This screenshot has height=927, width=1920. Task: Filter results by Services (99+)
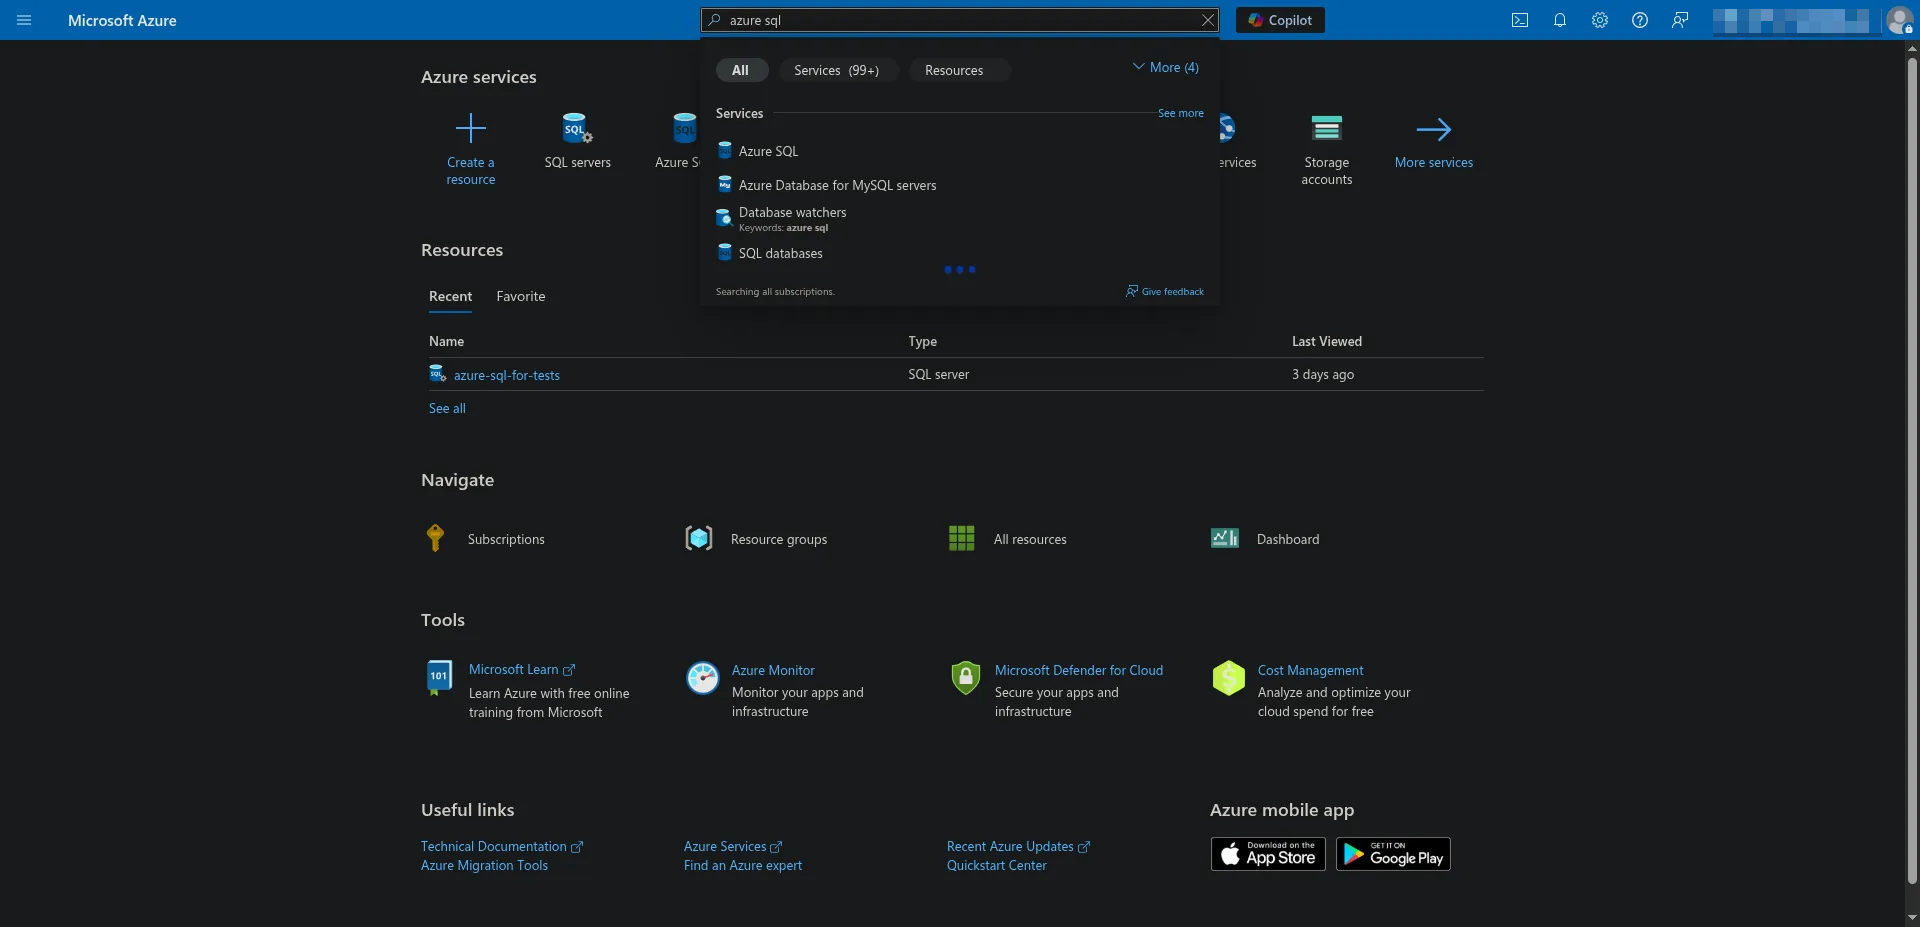(837, 70)
